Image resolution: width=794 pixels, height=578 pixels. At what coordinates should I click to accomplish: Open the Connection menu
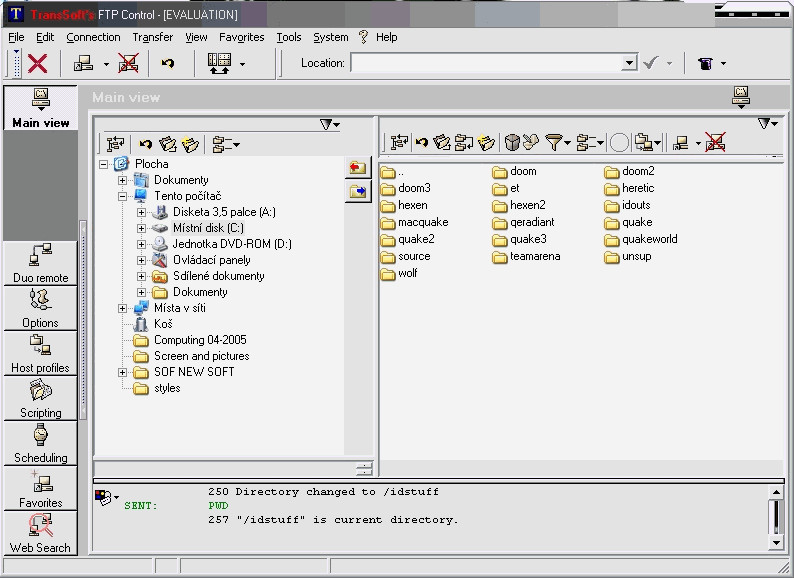pos(93,37)
